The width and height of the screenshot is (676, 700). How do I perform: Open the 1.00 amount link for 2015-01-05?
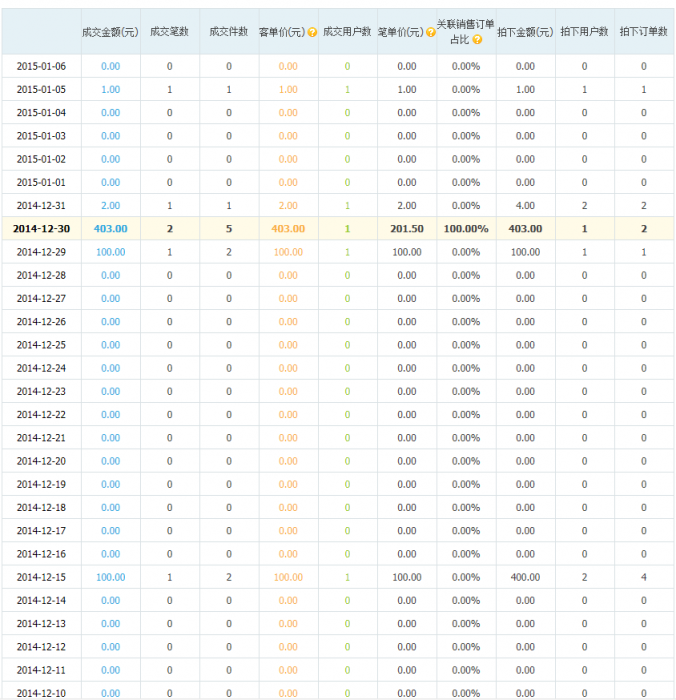tap(110, 90)
